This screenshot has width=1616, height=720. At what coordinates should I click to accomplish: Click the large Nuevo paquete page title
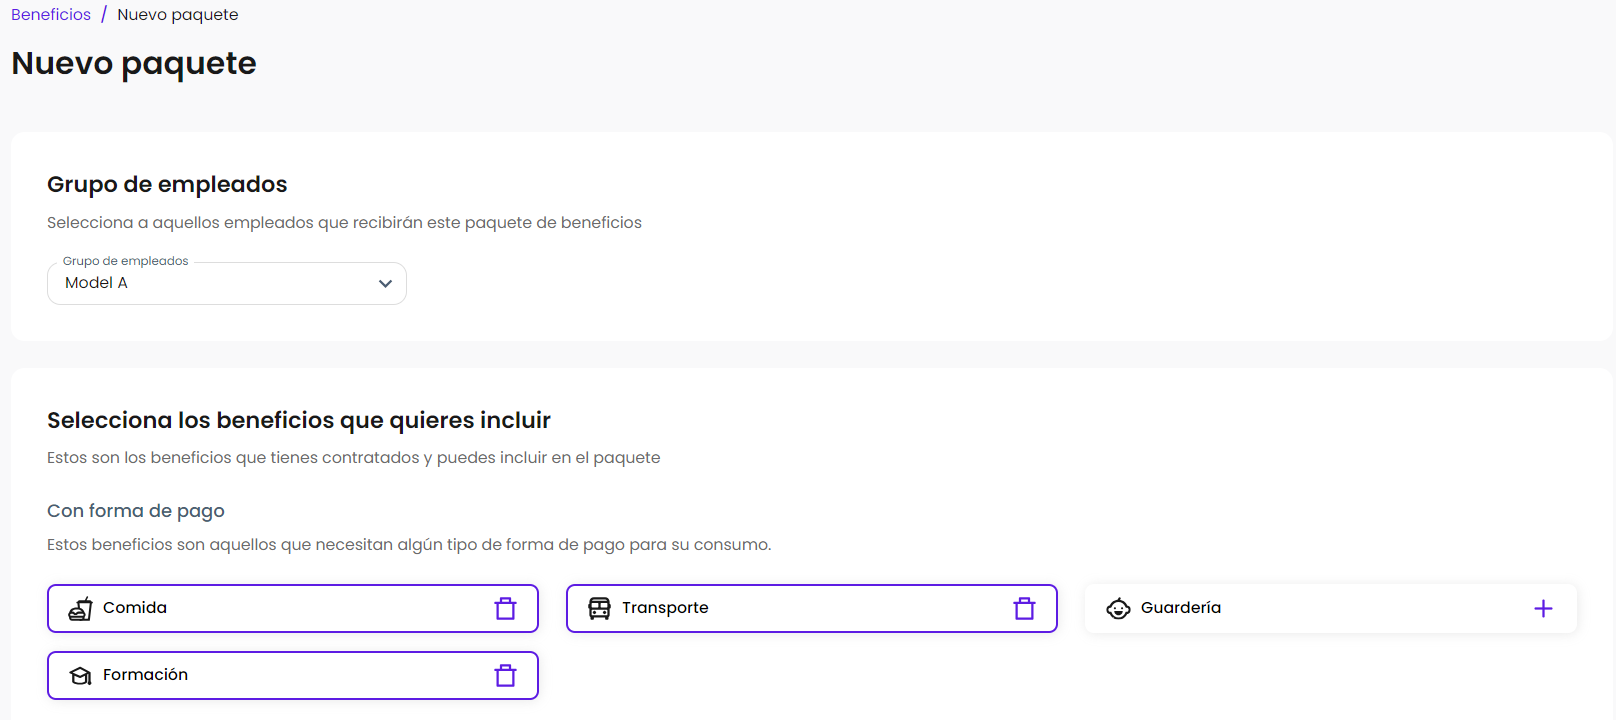pyautogui.click(x=134, y=63)
